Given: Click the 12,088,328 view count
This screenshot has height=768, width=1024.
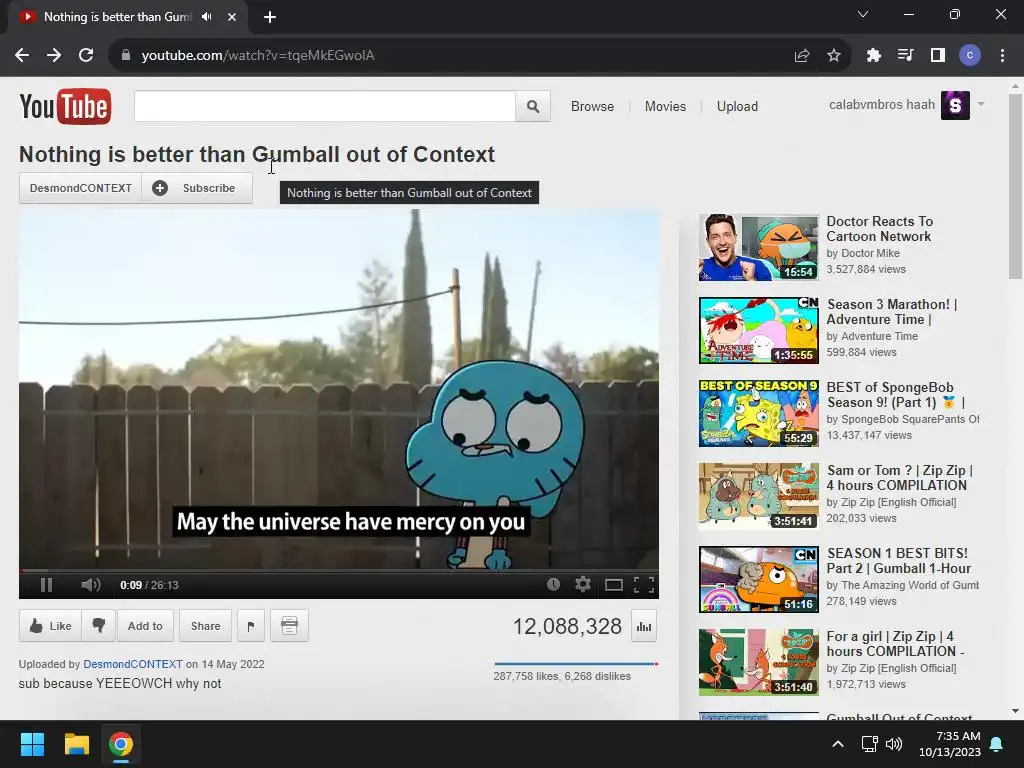Looking at the screenshot, I should pyautogui.click(x=567, y=626).
